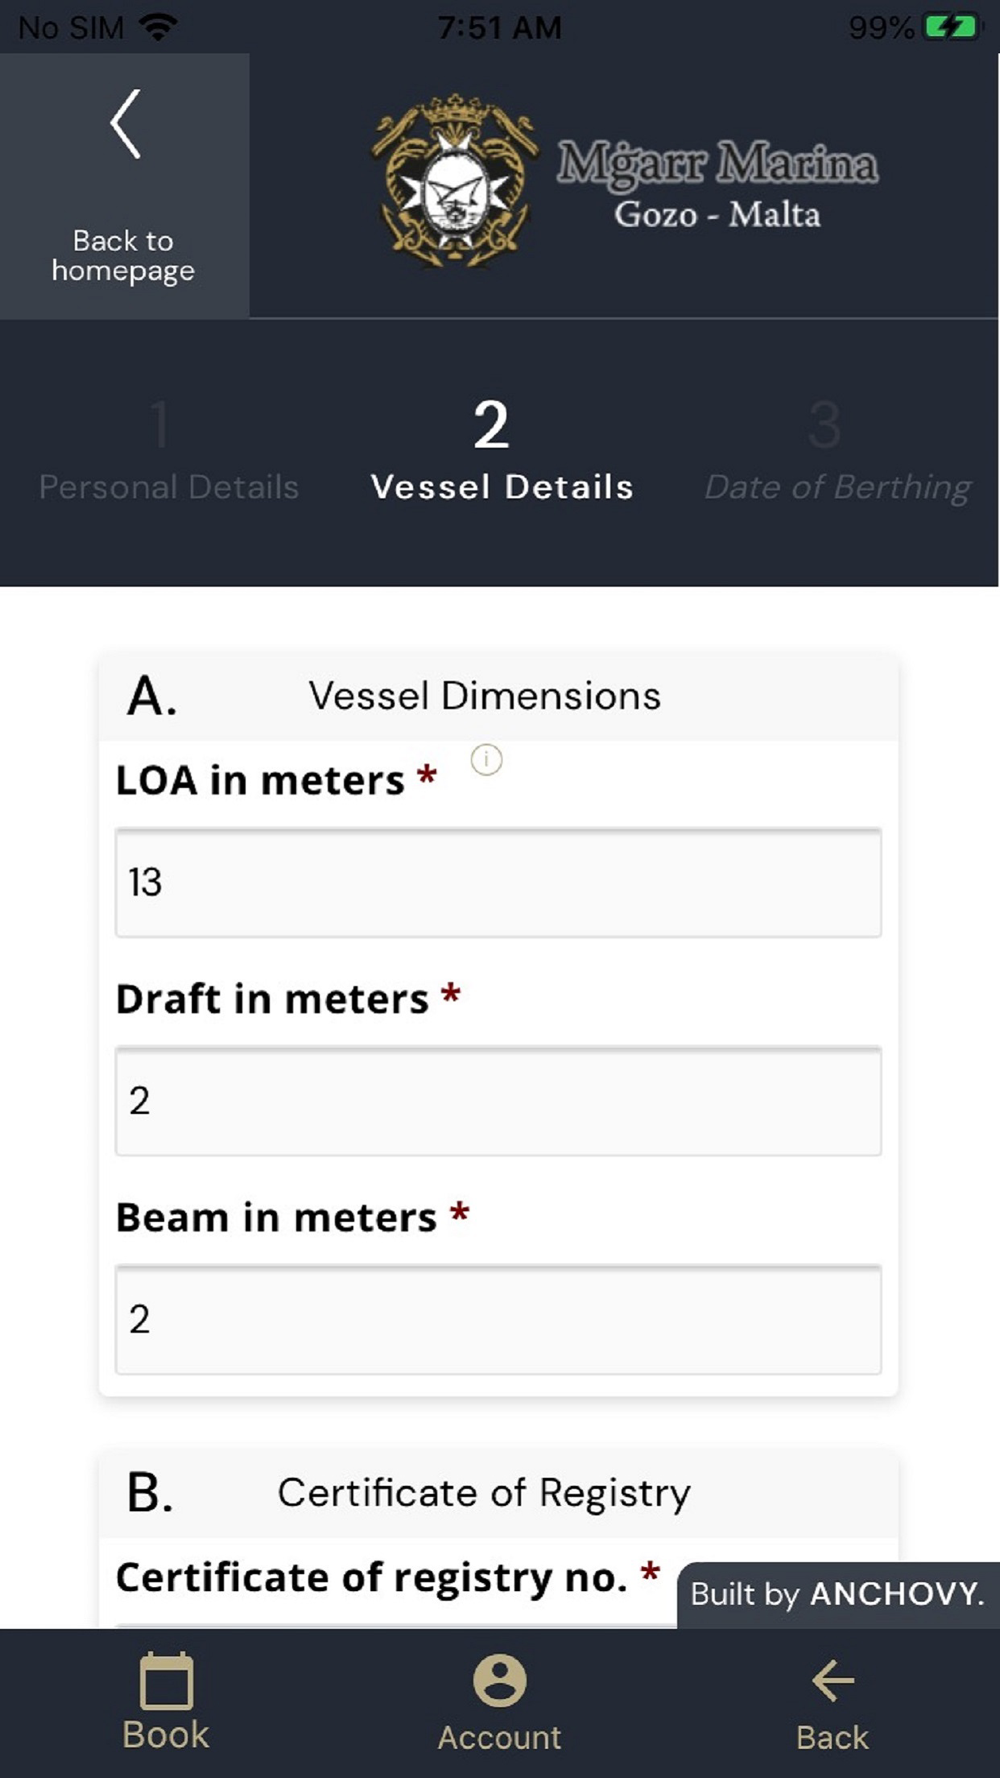The height and width of the screenshot is (1778, 1000).
Task: Jump to step 3 Date of Berthing
Action: point(836,450)
